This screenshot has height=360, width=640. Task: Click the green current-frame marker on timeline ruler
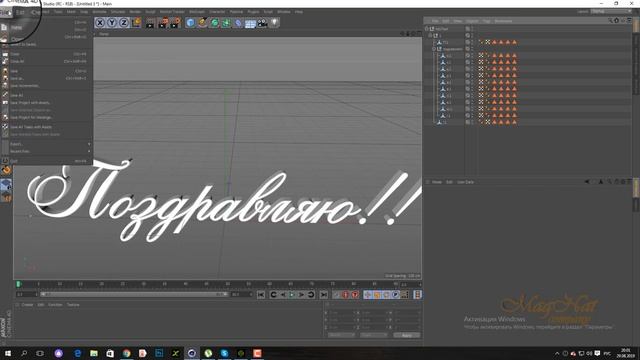click(18, 284)
